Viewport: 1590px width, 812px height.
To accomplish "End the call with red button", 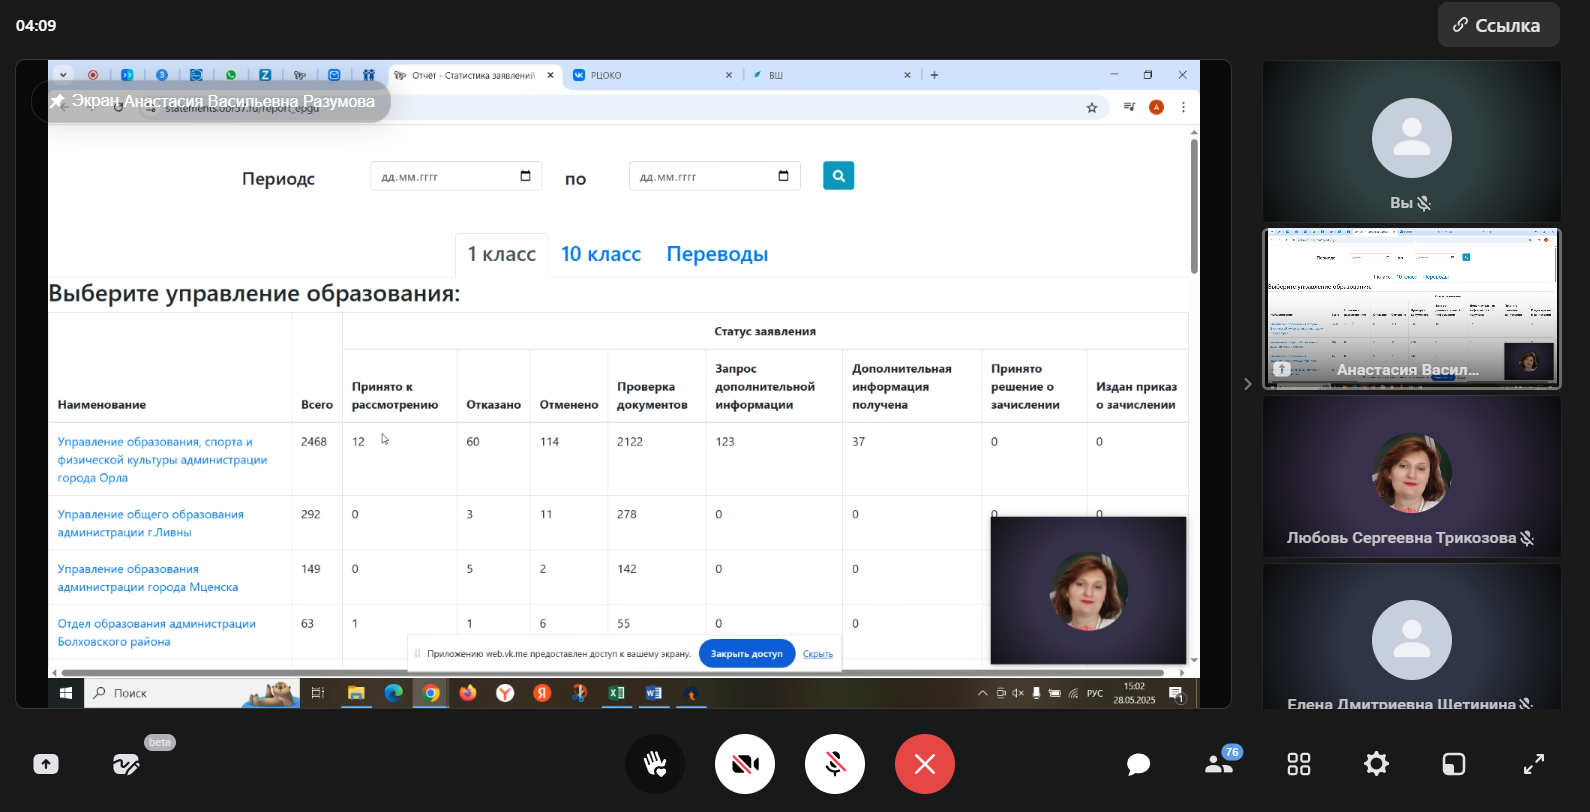I will [x=925, y=764].
